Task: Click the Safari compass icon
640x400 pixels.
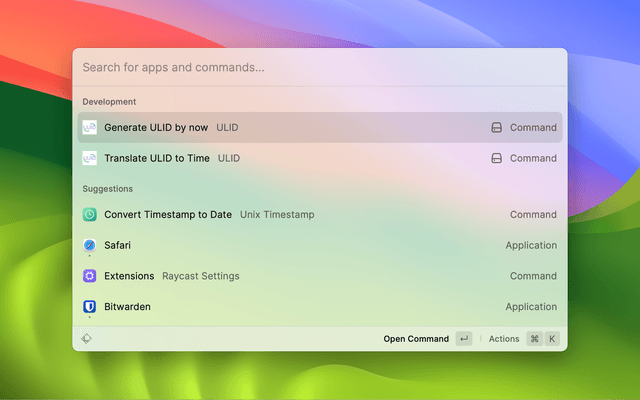Action: point(90,245)
